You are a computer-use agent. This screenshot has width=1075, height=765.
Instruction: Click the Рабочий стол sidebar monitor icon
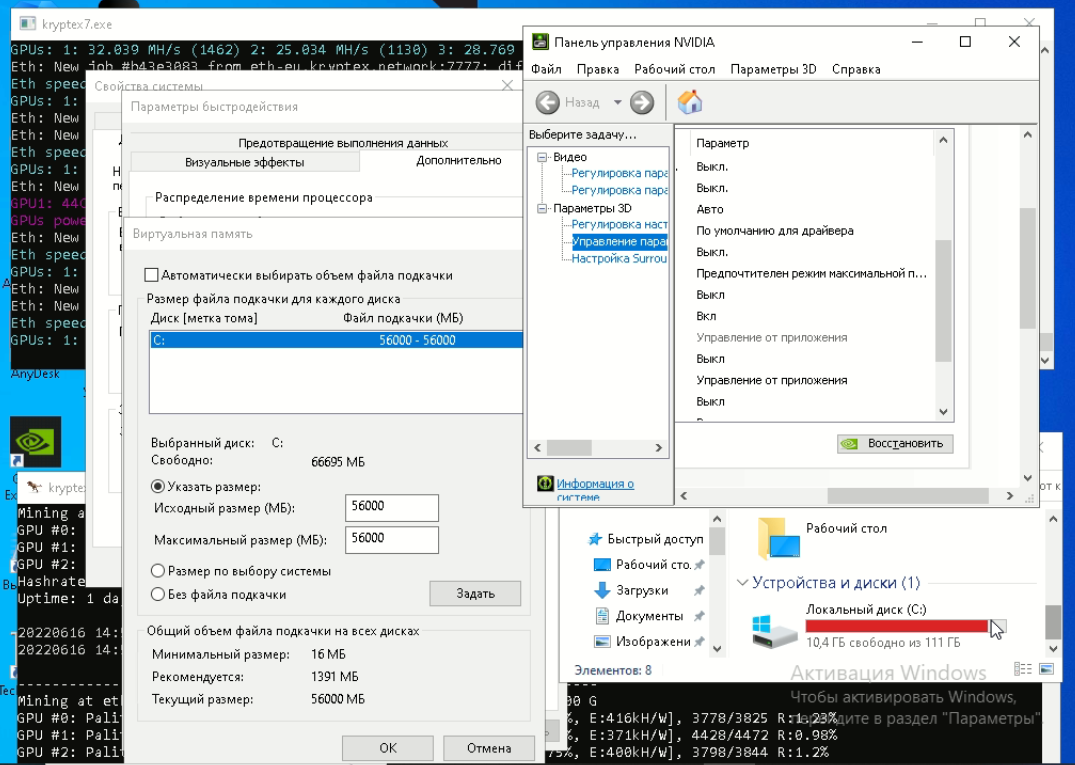(x=601, y=565)
